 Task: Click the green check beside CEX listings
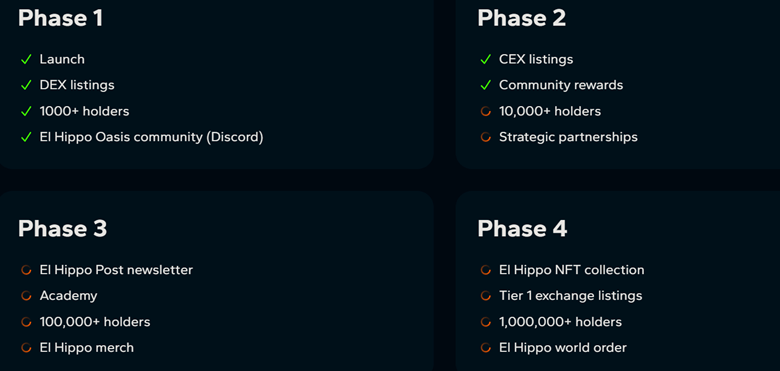[486, 60]
